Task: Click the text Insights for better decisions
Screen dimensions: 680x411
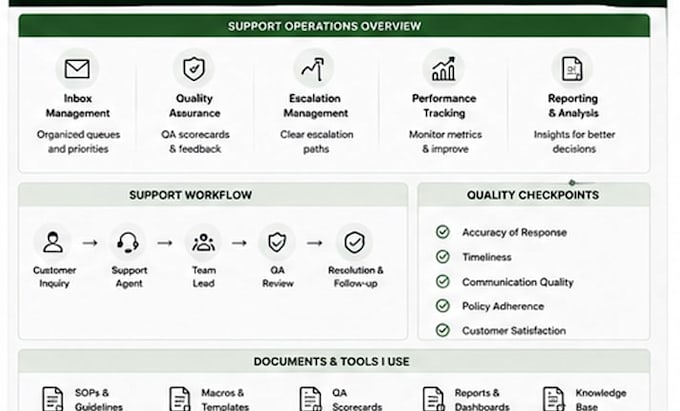Action: 574,142
